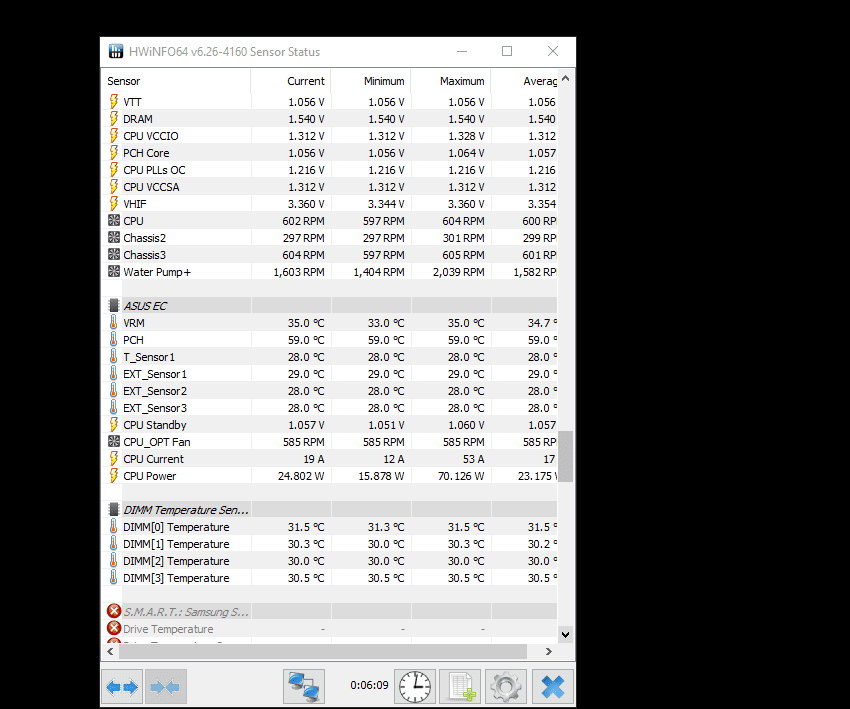Click the Minimum column header
The height and width of the screenshot is (709, 850).
pos(371,81)
